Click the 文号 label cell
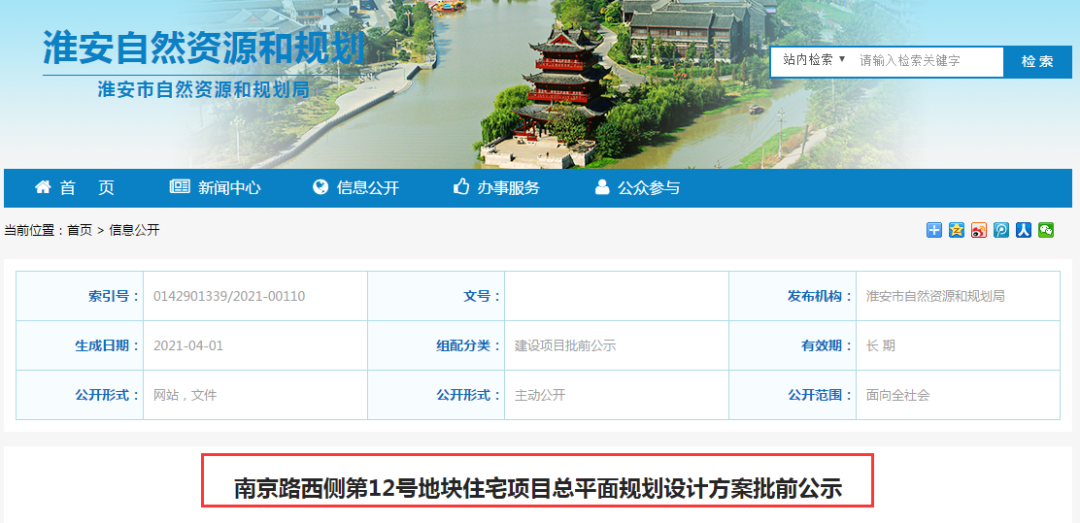Screen dimensions: 1080x523 click(x=437, y=296)
